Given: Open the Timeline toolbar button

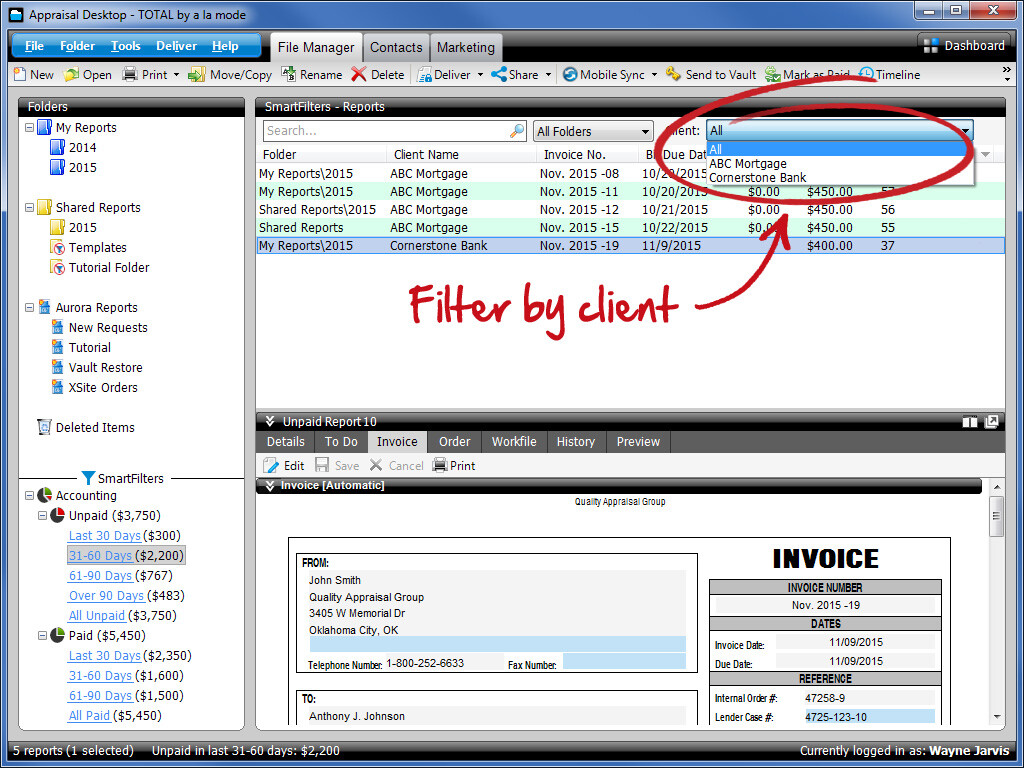Looking at the screenshot, I should coord(889,74).
